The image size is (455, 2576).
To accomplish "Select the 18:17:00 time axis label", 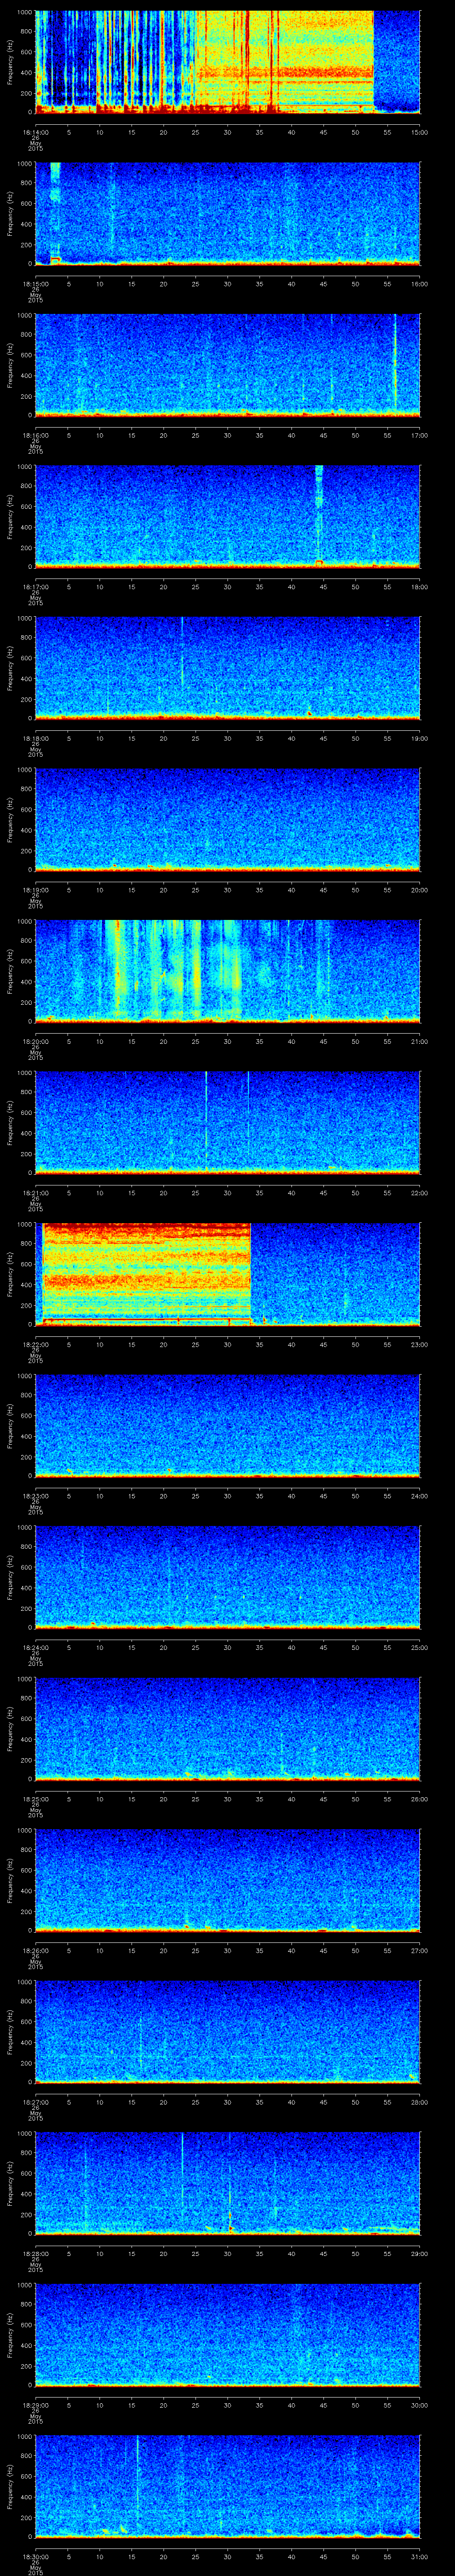I will pyautogui.click(x=35, y=587).
